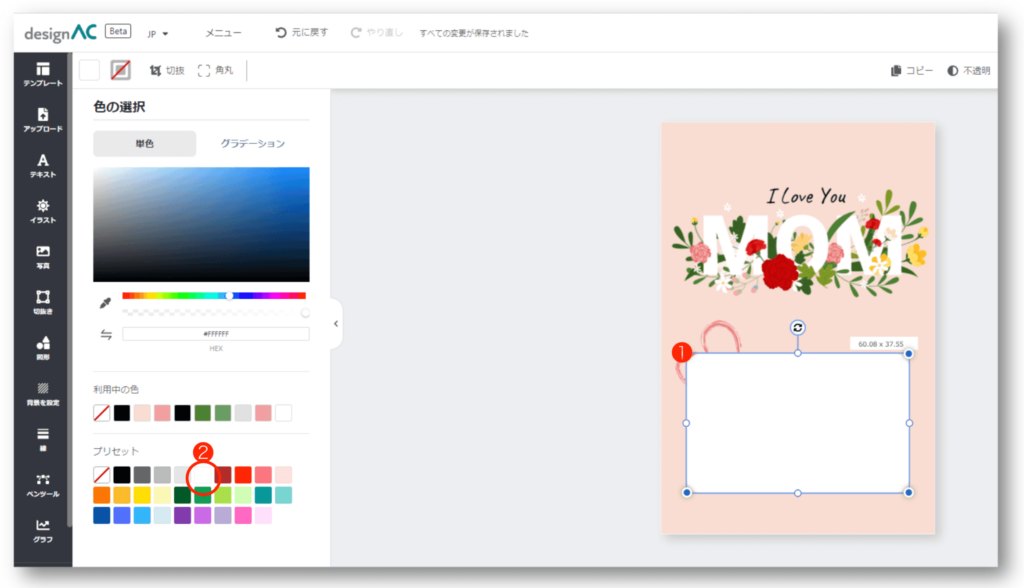Select the no-color swatch in 利用中の色
The height and width of the screenshot is (588, 1024).
(x=101, y=413)
